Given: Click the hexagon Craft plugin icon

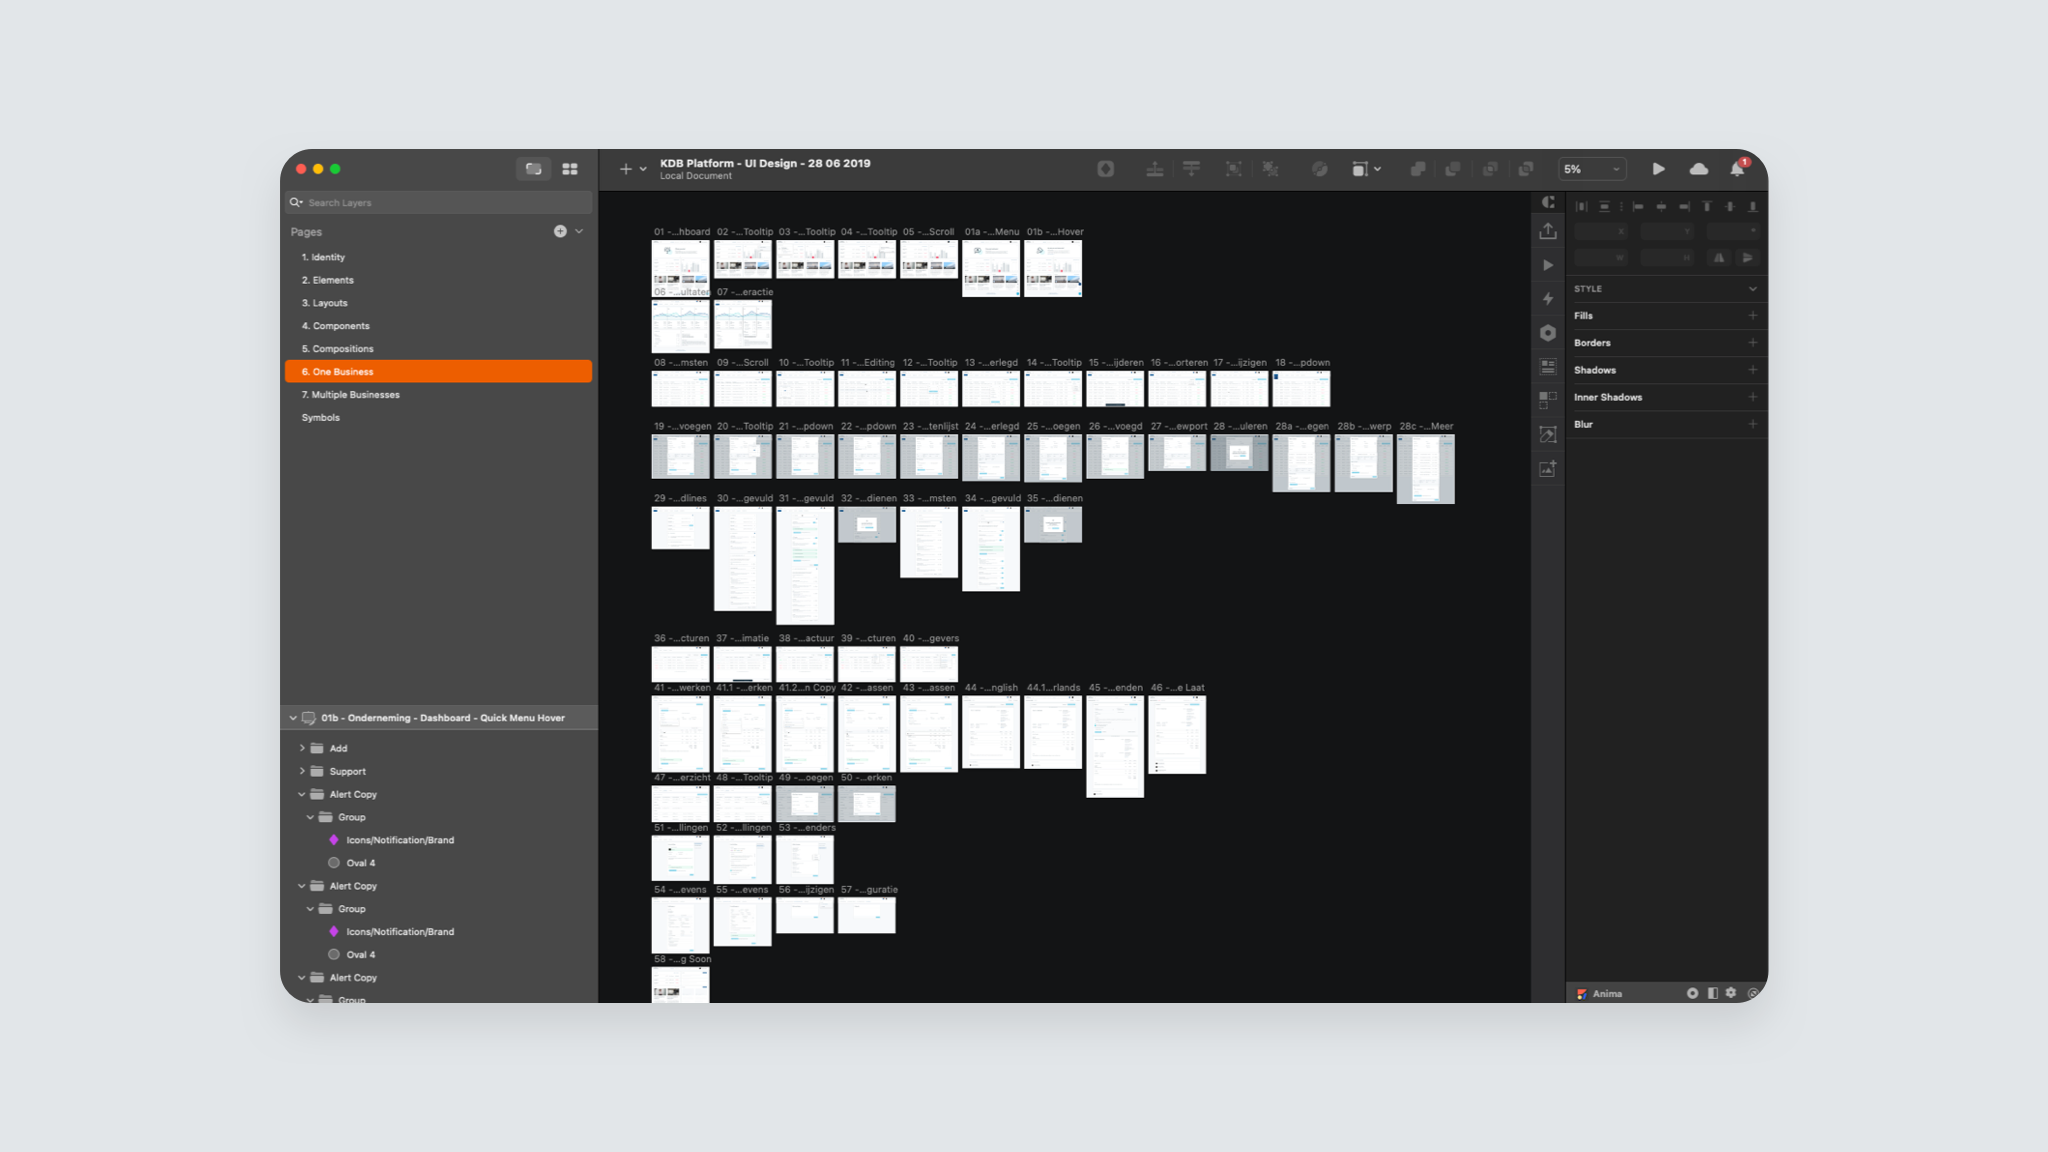Looking at the screenshot, I should point(1548,333).
